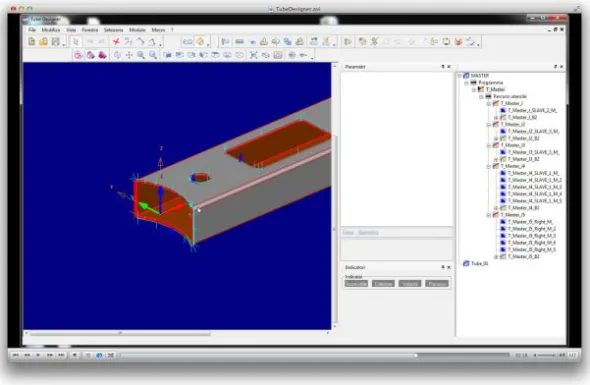This screenshot has width=590, height=385.
Task: Click the red coordinate axes icon
Action: (x=116, y=41)
